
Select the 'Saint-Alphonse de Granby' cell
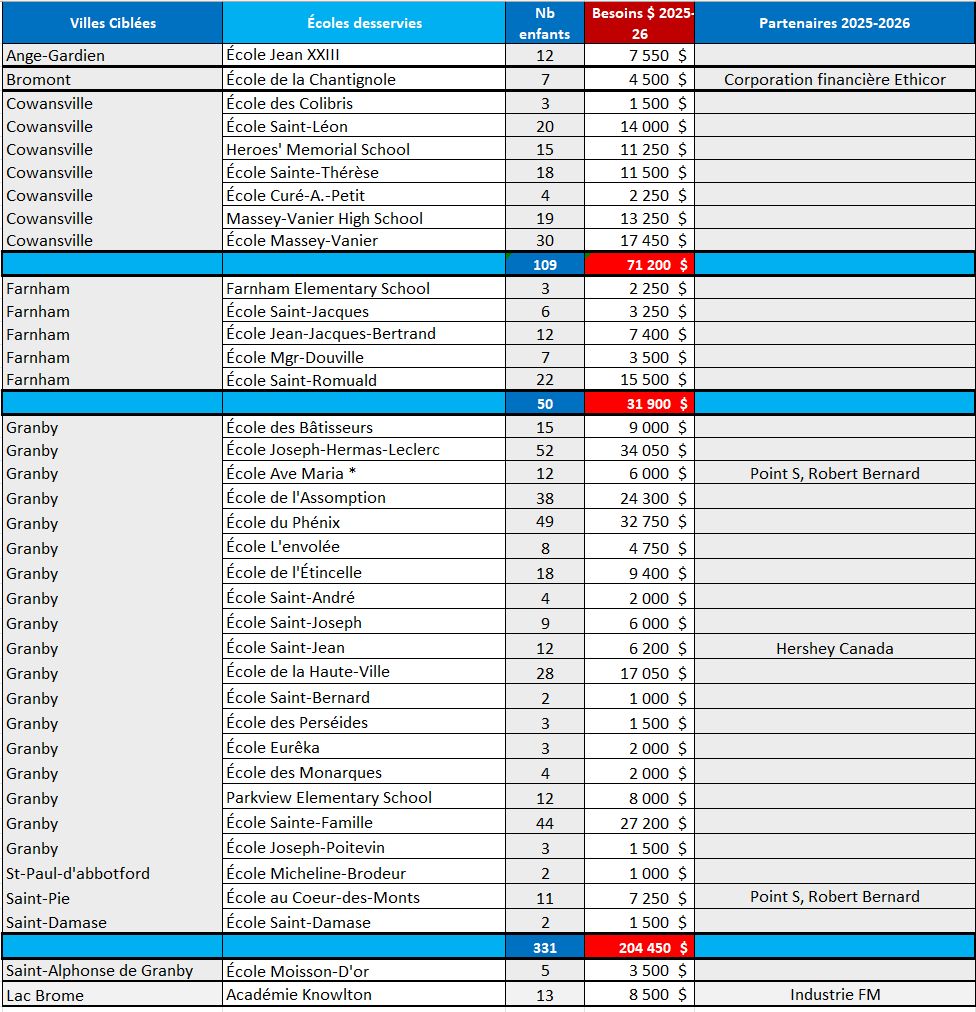[x=112, y=971]
